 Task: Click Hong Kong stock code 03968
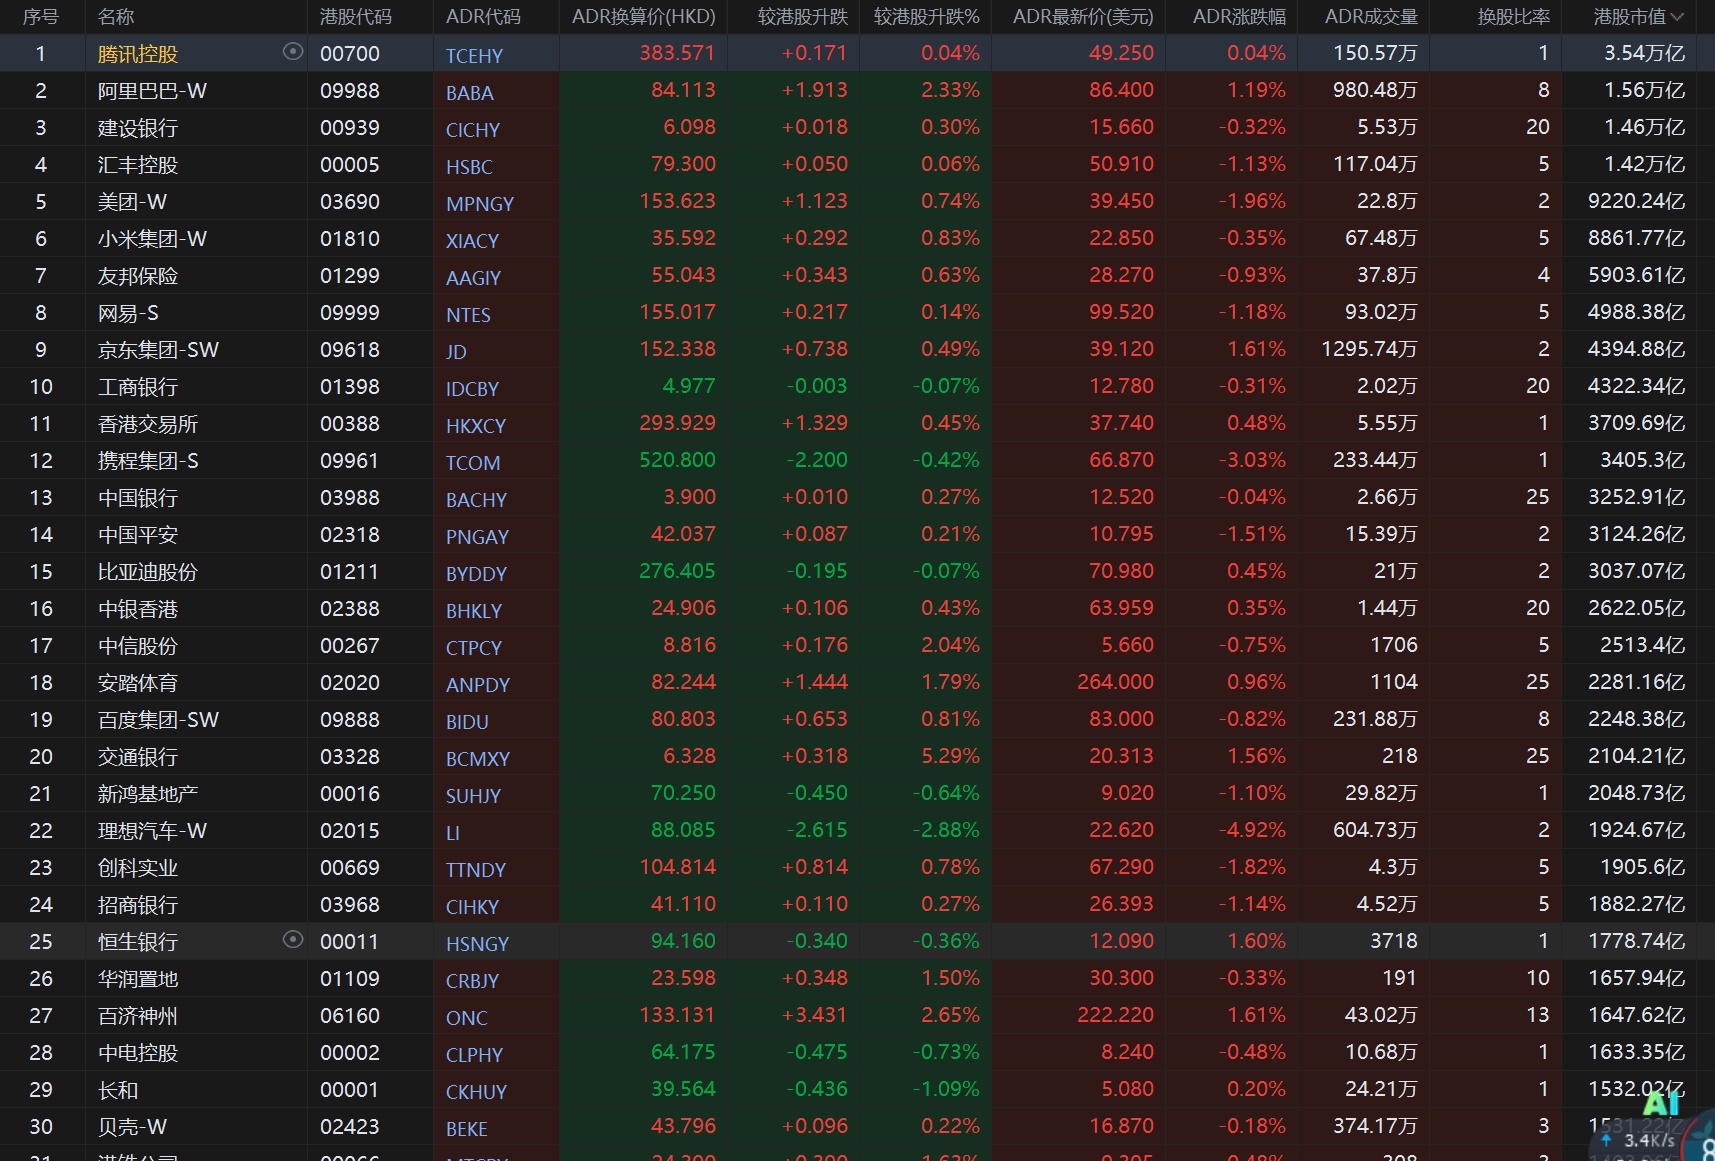(x=350, y=905)
